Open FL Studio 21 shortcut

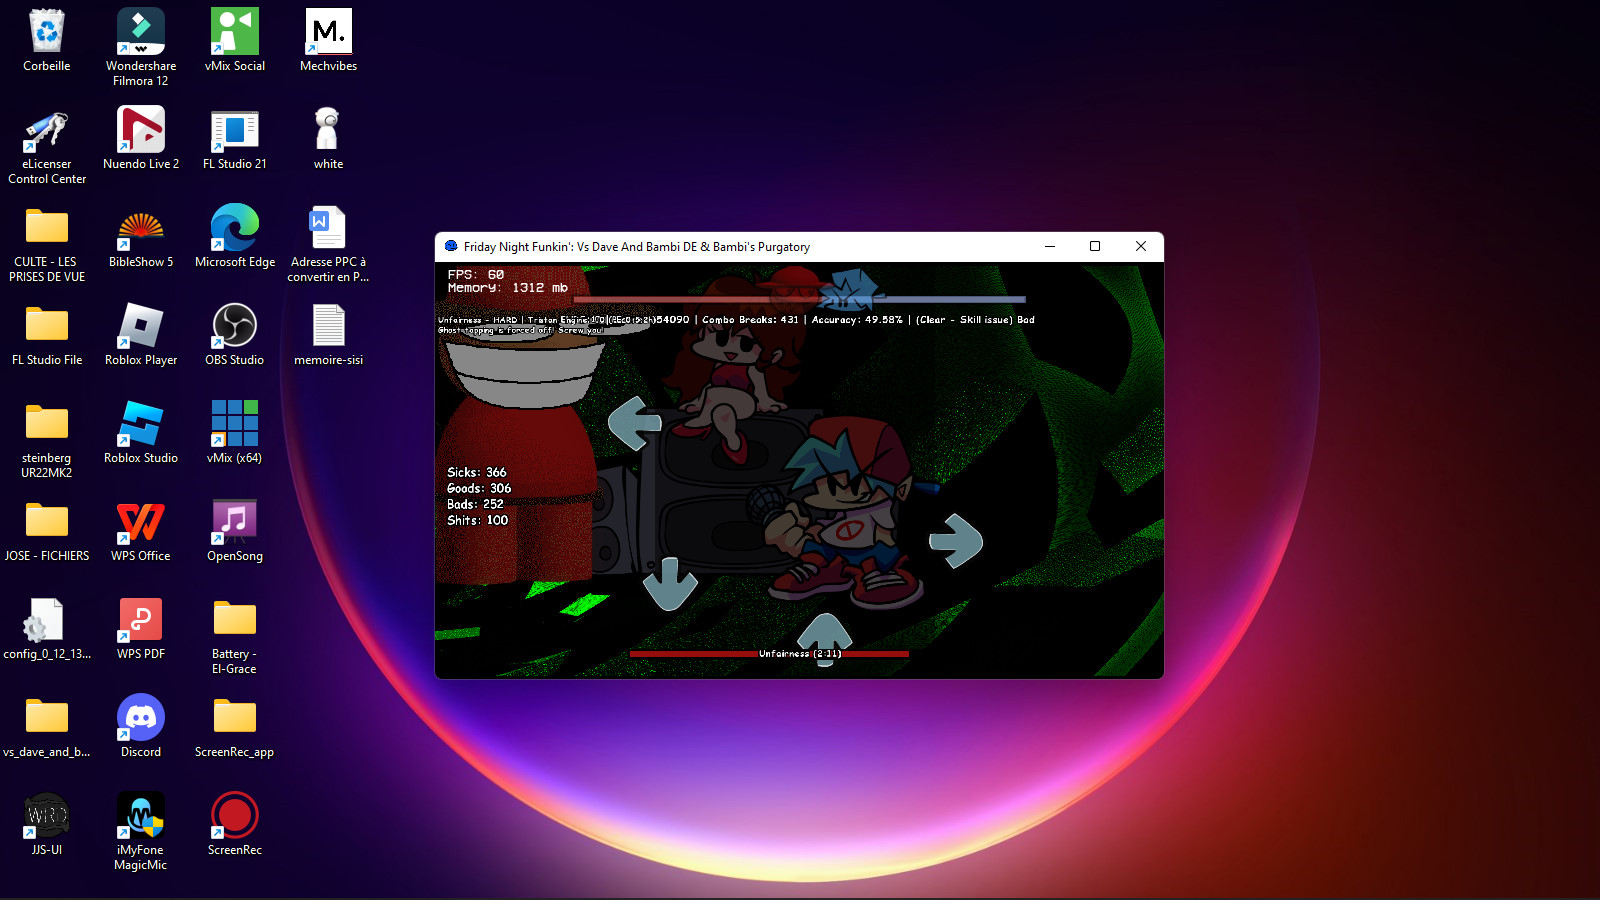tap(235, 140)
